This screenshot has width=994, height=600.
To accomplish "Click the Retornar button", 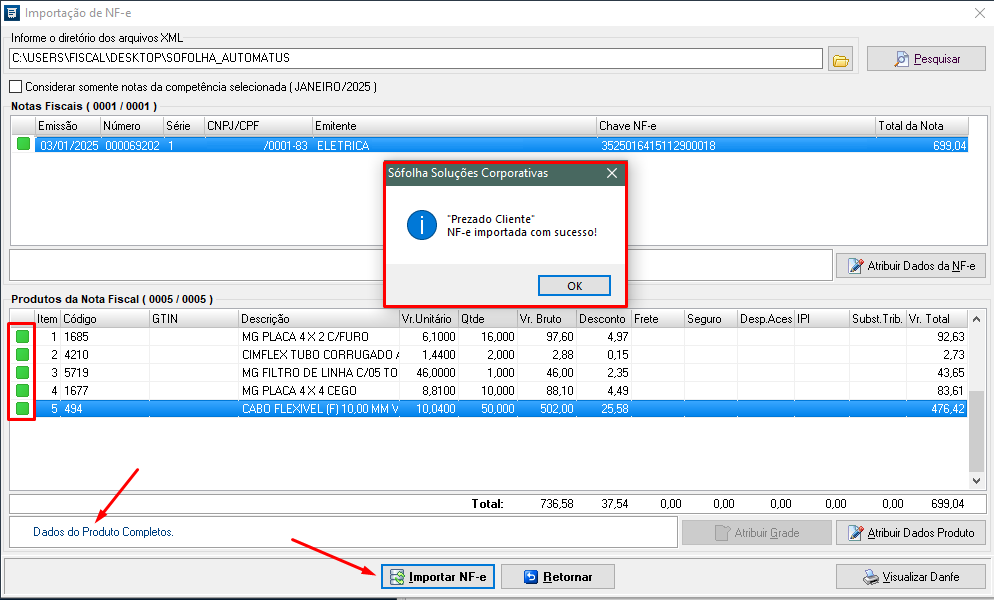I will pos(557,577).
